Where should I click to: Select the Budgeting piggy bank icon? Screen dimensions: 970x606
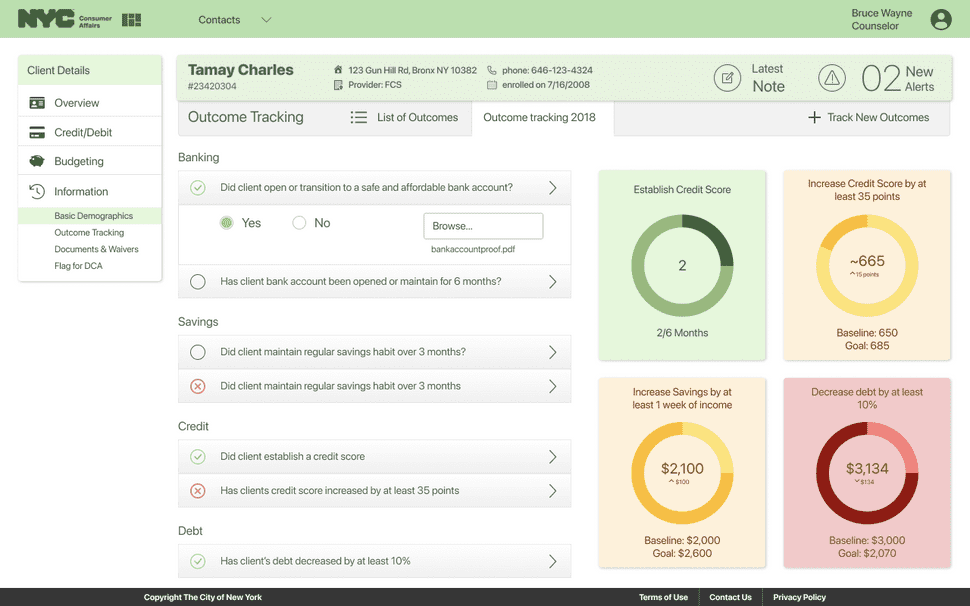37,161
